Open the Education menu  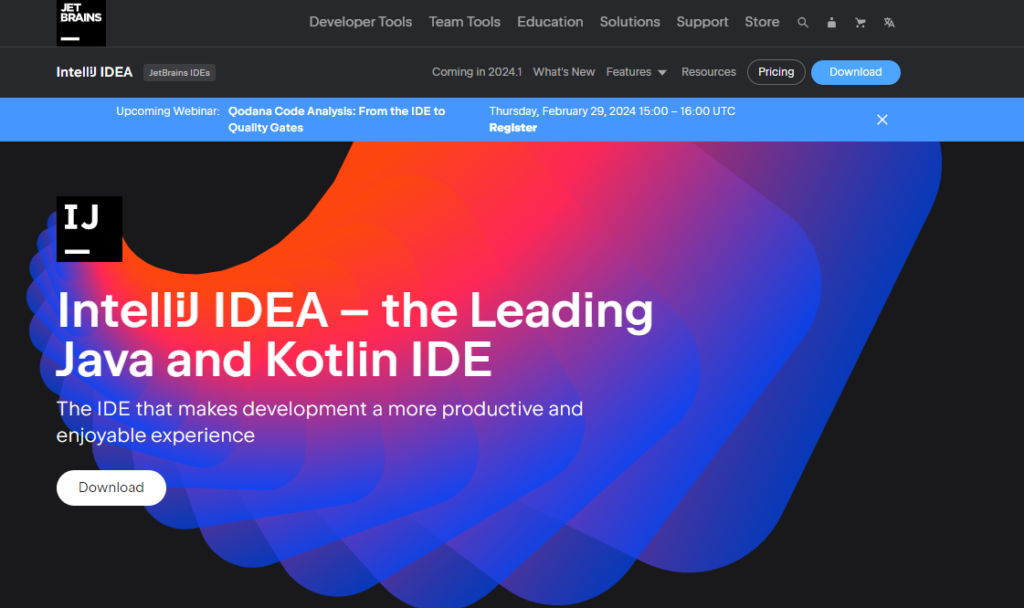click(550, 22)
